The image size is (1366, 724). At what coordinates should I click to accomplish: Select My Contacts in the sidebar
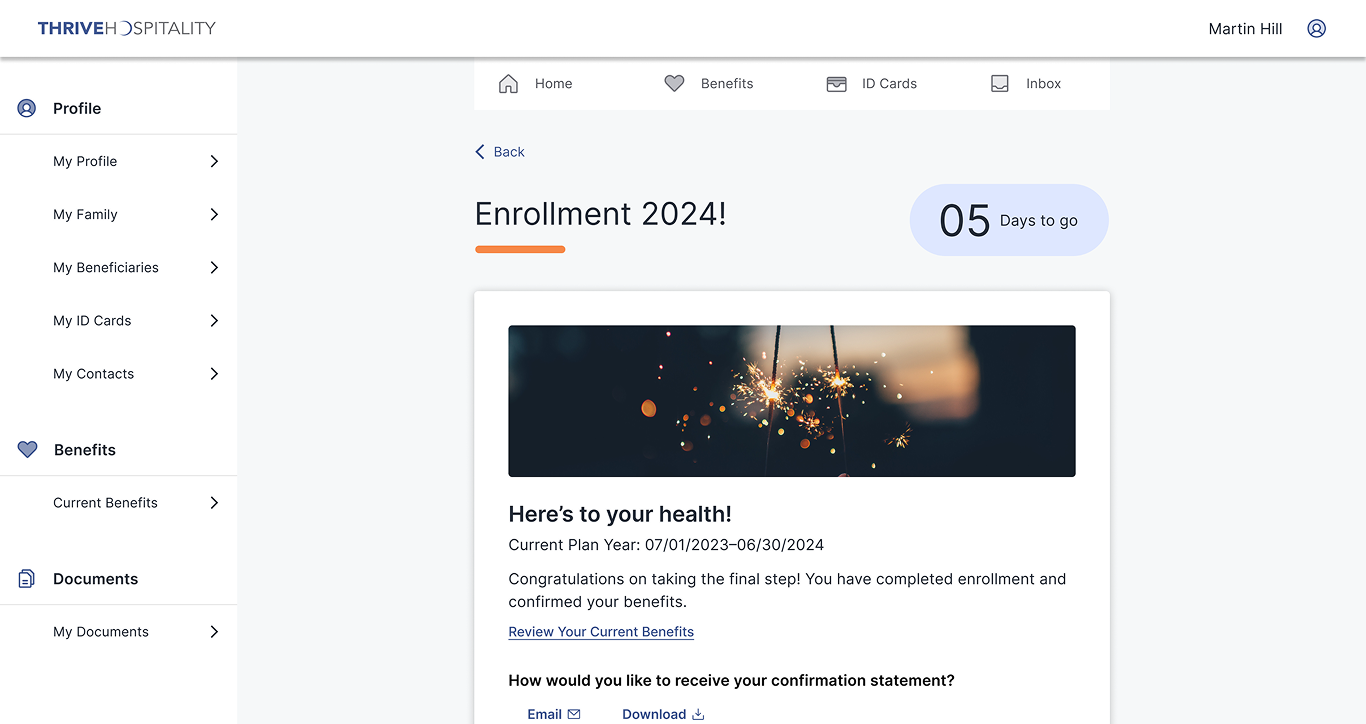pos(93,374)
